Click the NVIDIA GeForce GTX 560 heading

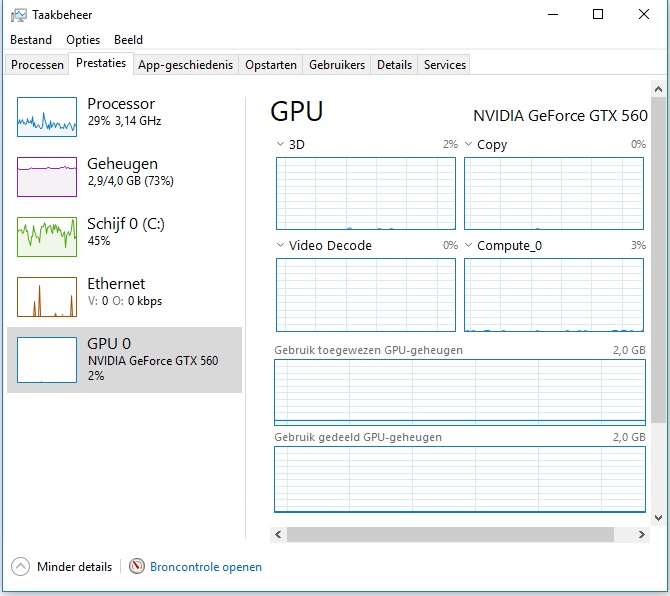click(x=560, y=116)
